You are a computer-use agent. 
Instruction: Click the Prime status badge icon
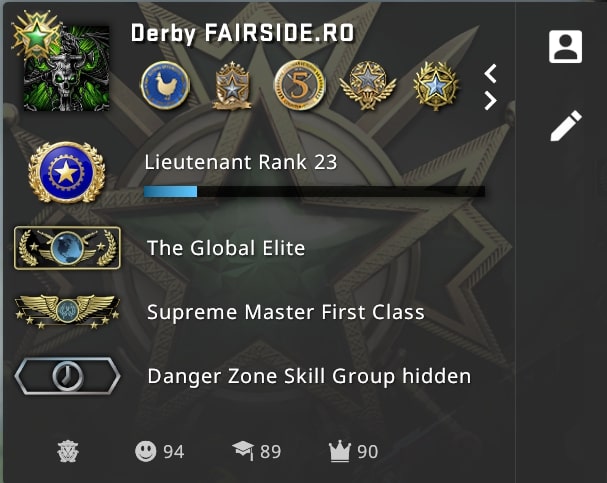tap(68, 451)
